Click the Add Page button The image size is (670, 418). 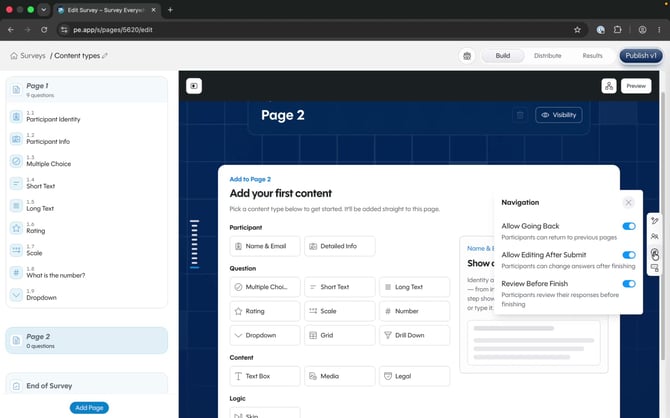click(89, 408)
